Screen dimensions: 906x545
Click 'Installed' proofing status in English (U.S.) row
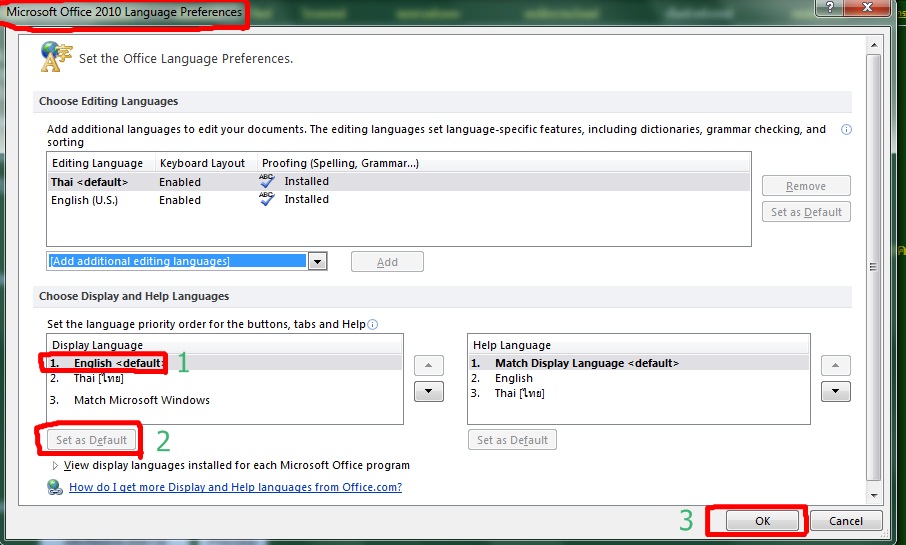pos(306,199)
